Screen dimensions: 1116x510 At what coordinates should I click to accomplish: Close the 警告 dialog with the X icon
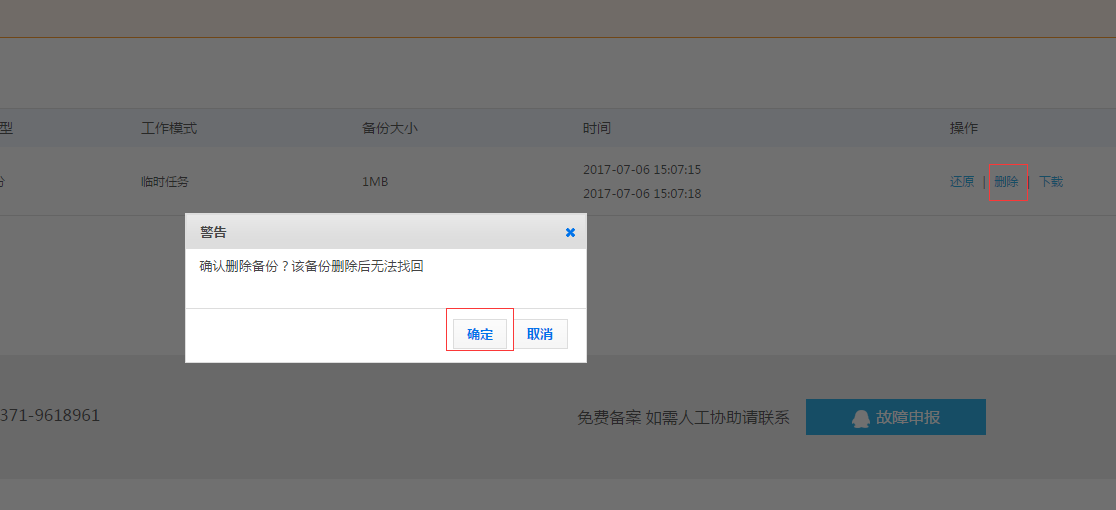570,232
